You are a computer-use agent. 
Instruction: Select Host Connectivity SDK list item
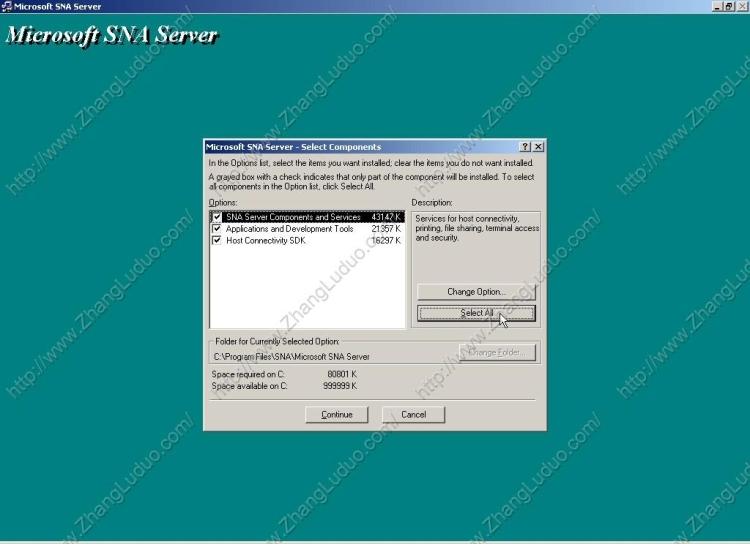(308, 240)
